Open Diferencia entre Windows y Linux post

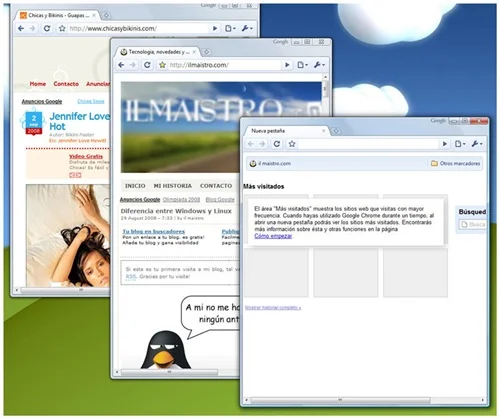coord(176,211)
